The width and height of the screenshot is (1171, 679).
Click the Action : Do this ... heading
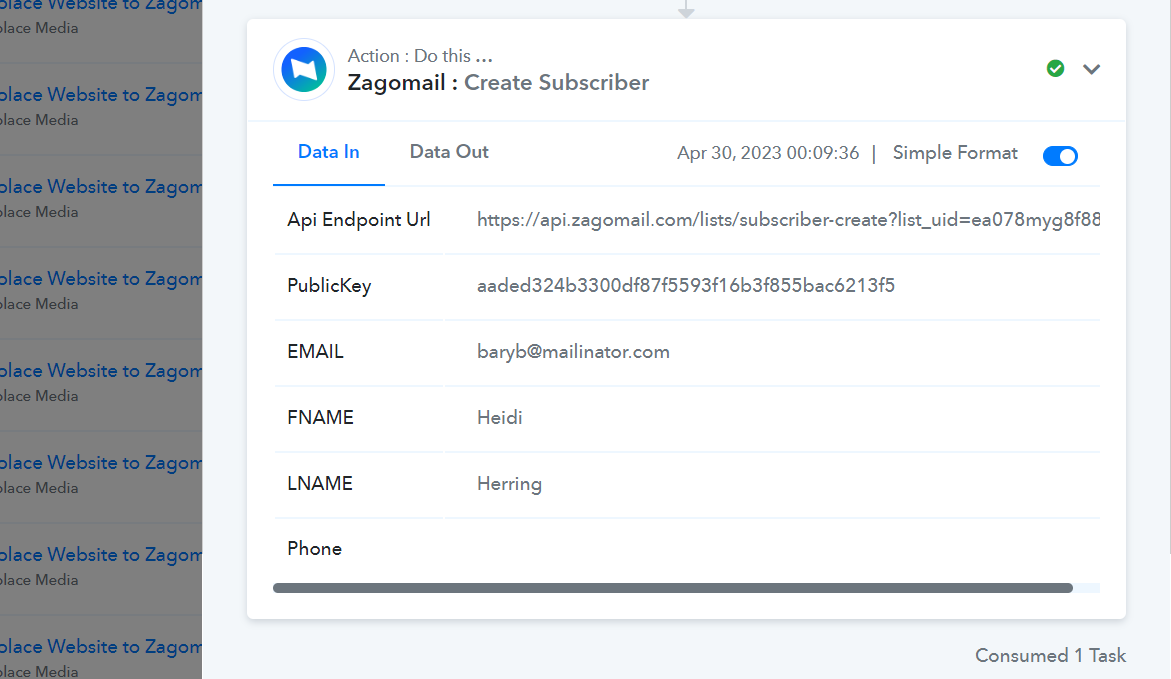point(420,56)
